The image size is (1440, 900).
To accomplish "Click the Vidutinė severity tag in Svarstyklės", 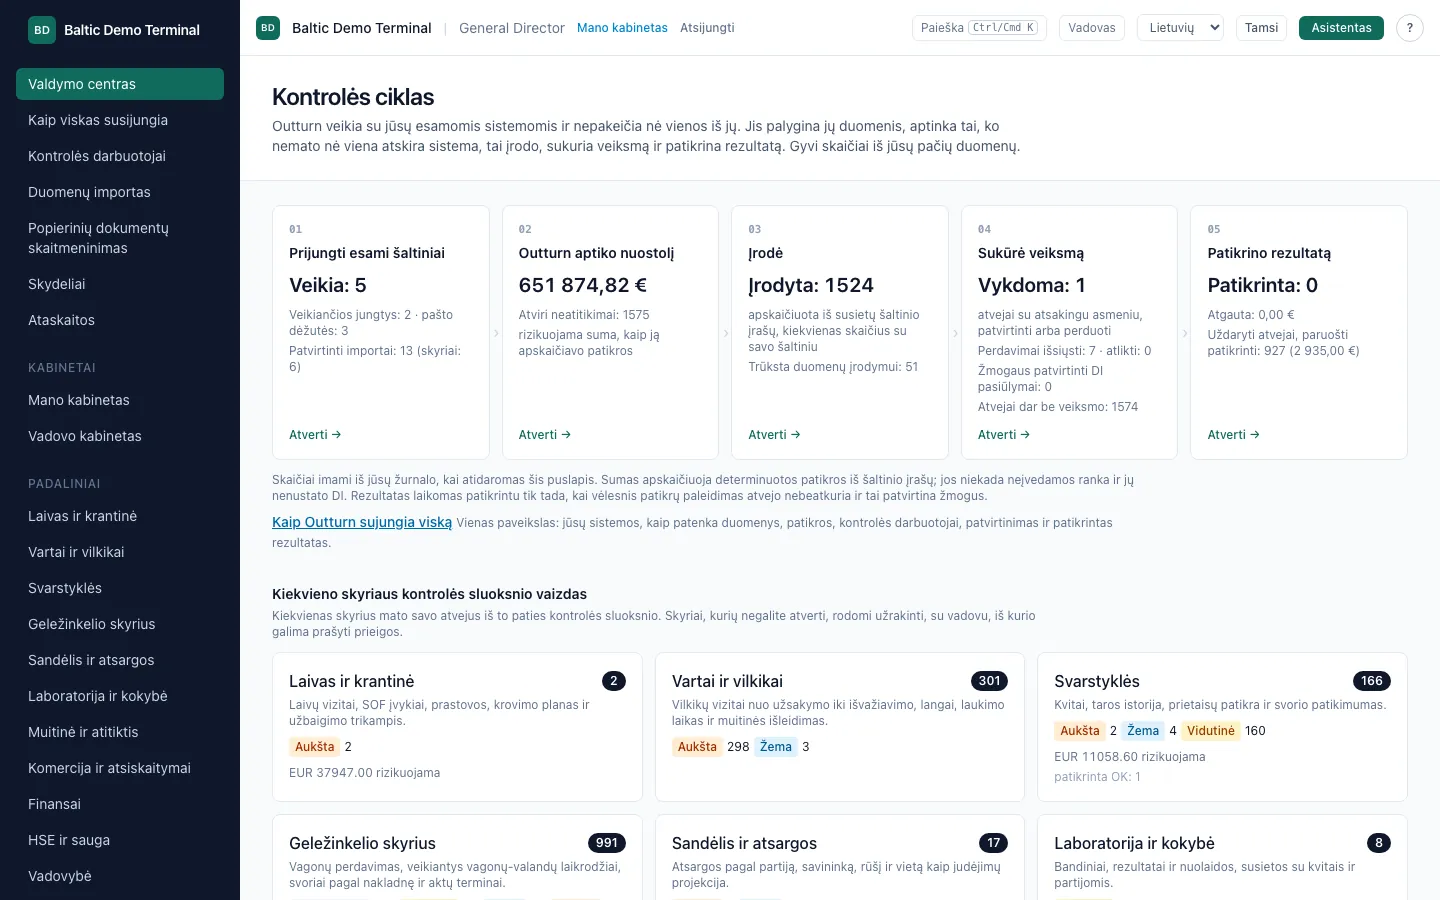I will (x=1210, y=731).
